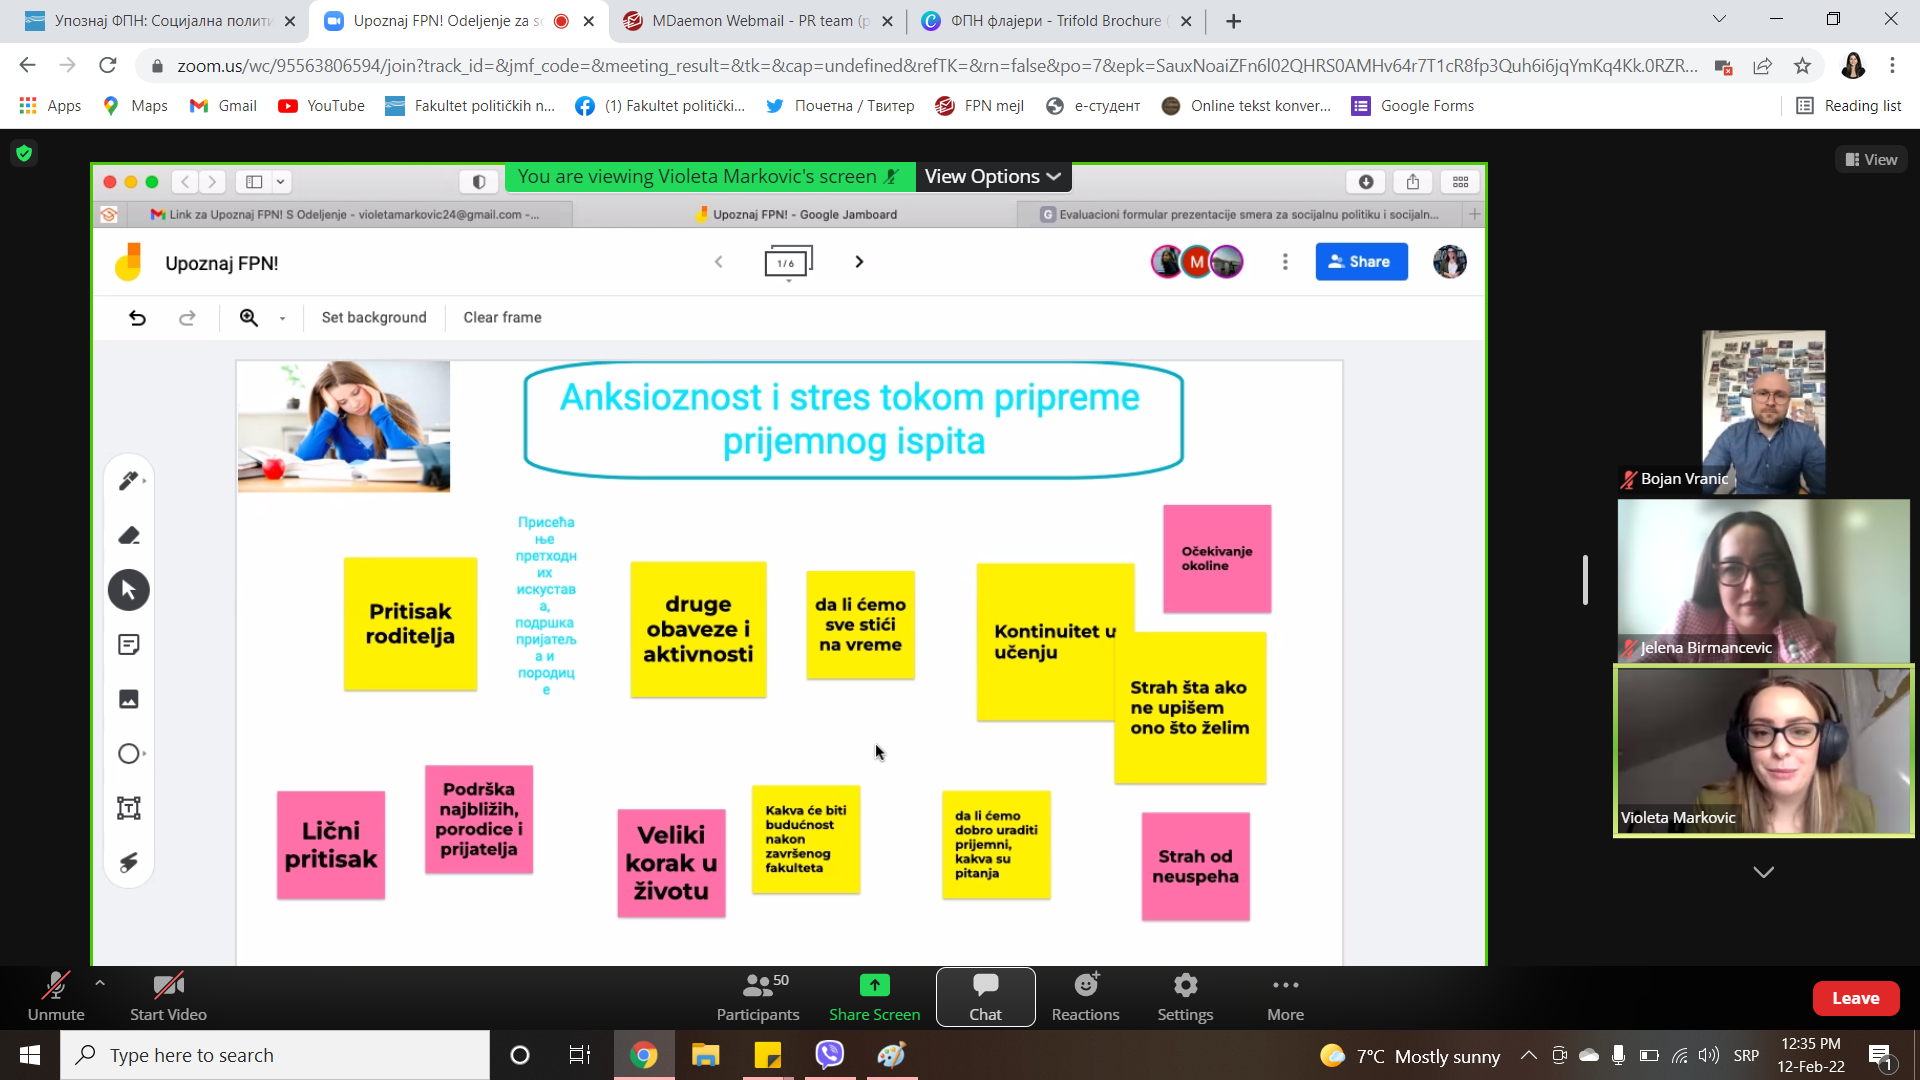1920x1080 pixels.
Task: Select the pink Strah od neuspeha note
Action: 1195,866
